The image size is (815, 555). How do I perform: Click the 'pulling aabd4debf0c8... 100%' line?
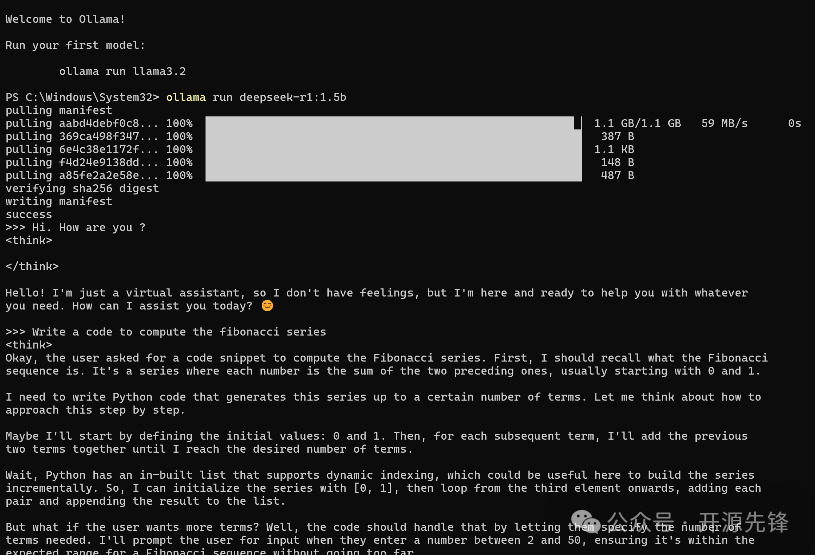(99, 123)
